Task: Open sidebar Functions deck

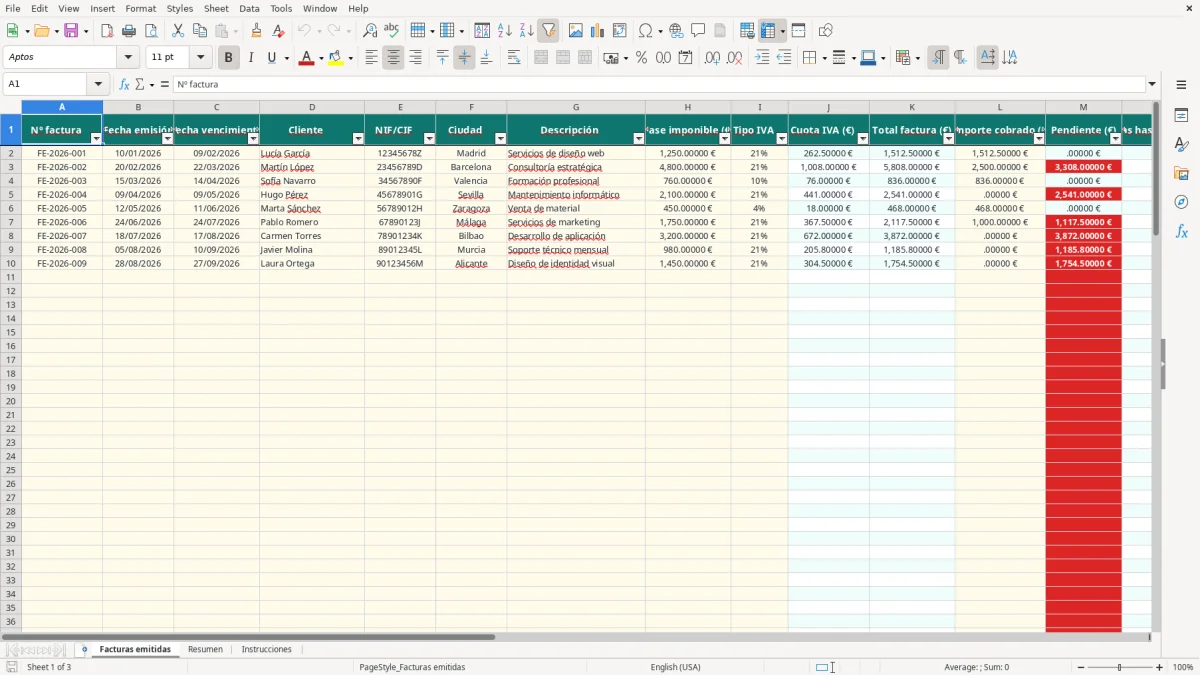Action: coord(1181,232)
